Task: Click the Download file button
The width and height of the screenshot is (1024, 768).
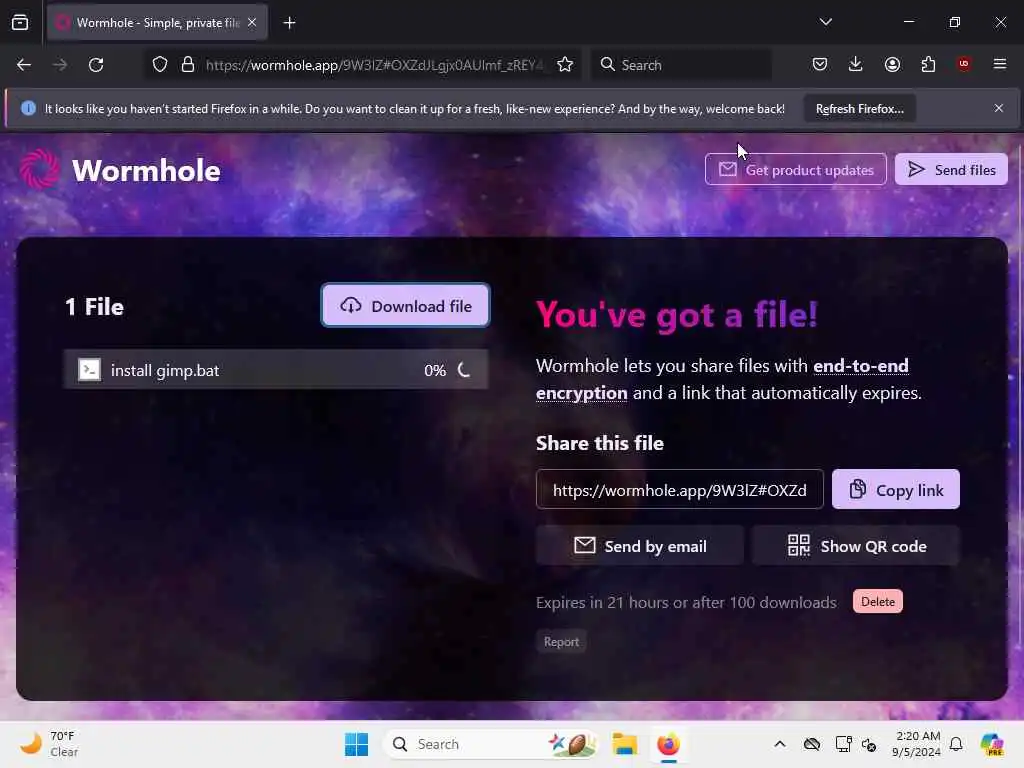Action: [x=405, y=306]
